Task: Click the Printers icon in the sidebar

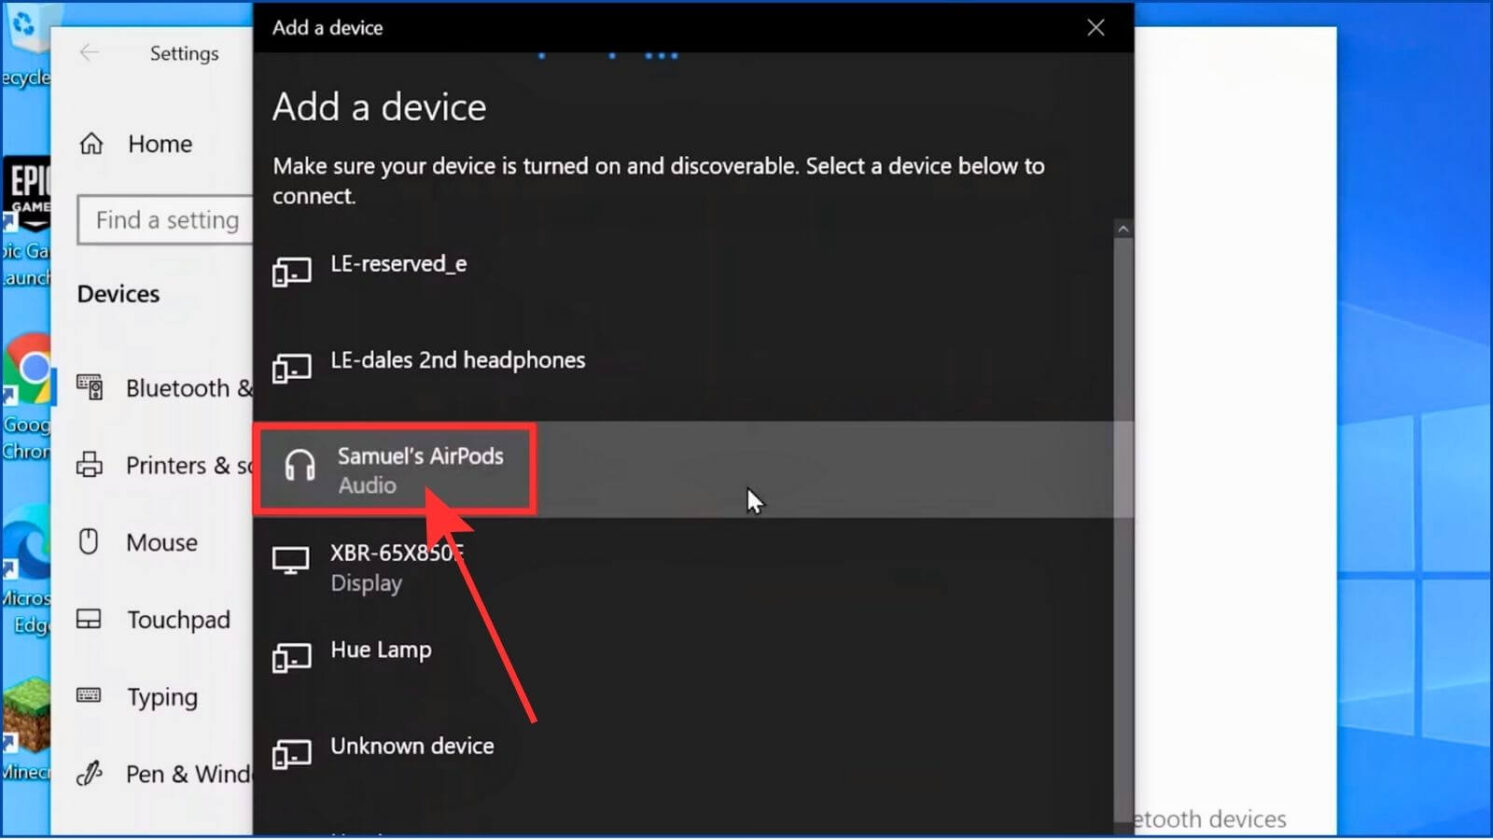Action: (89, 465)
